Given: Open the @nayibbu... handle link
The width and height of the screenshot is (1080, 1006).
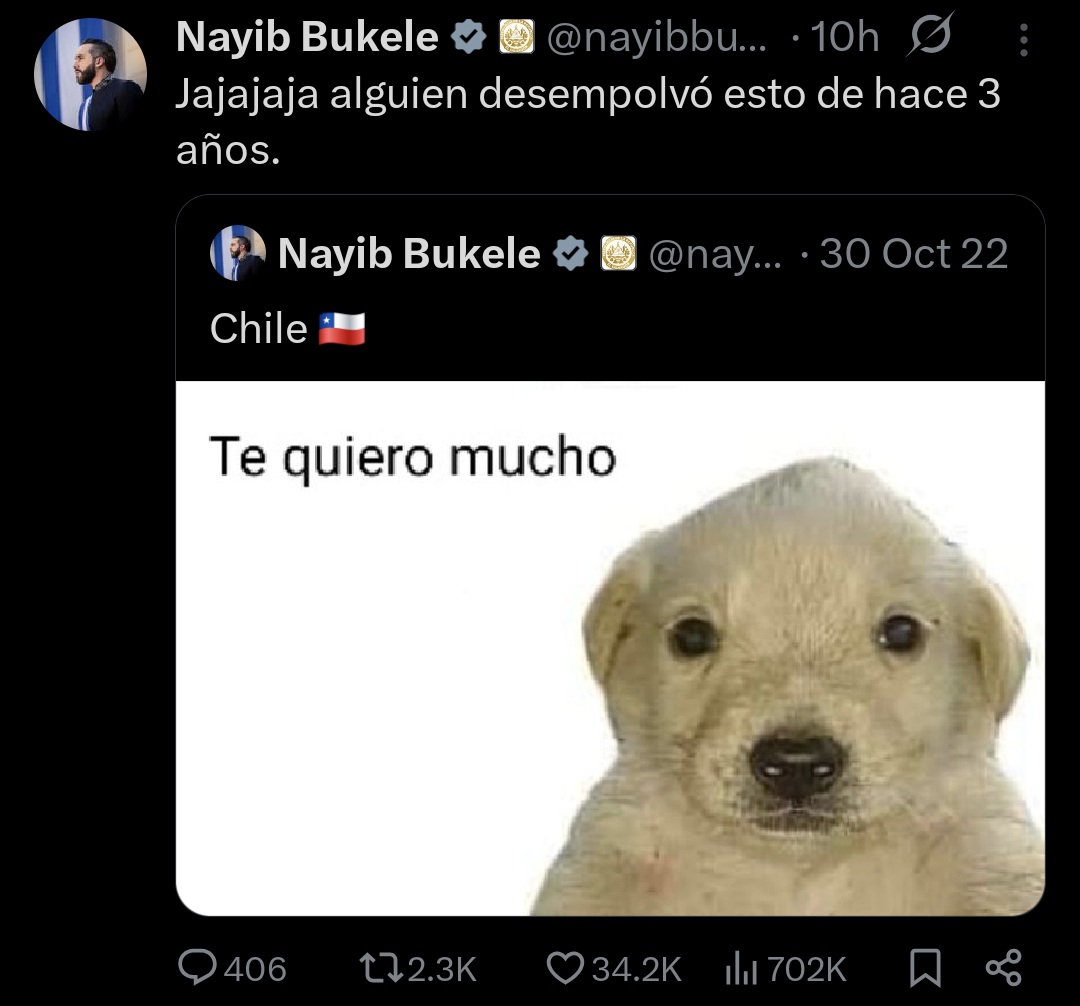Looking at the screenshot, I should tap(656, 37).
